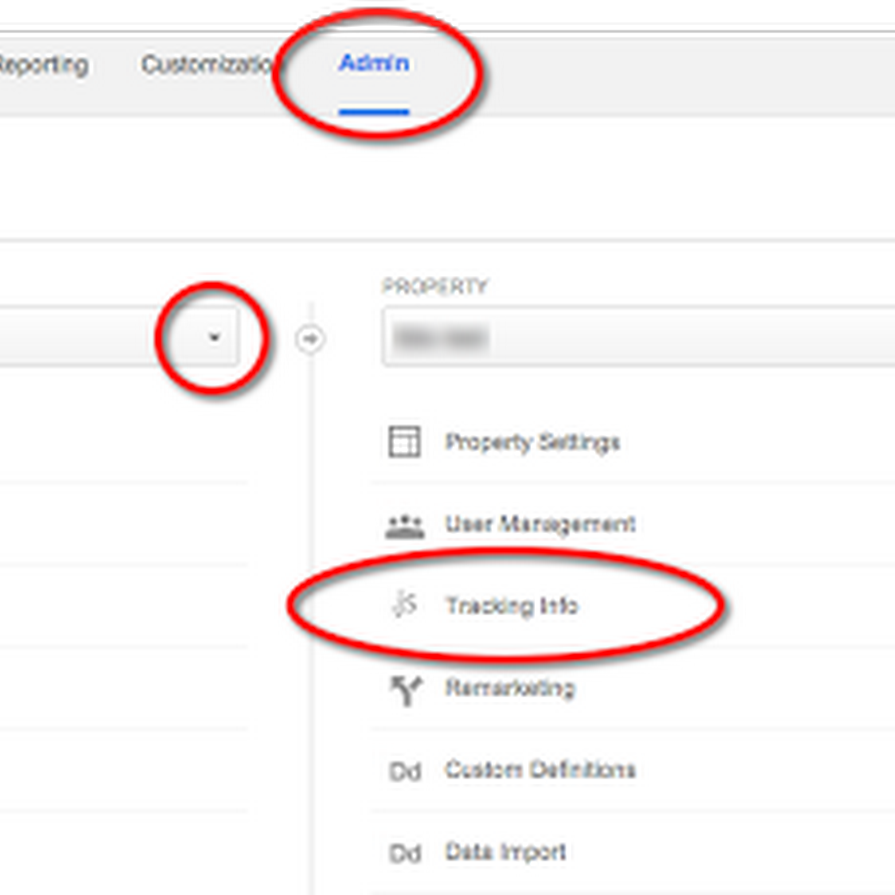Click inside the account selector field
Viewport: 895px width, 895px height.
pyautogui.click(x=90, y=338)
